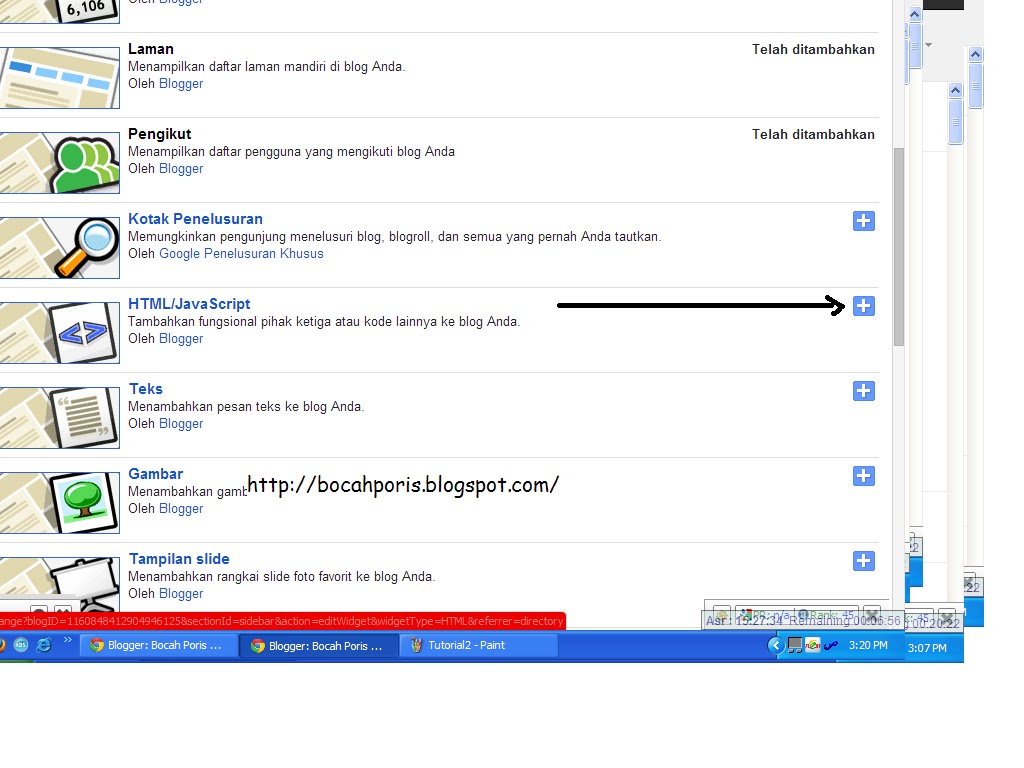Click the Gambar tree picture thumbnail
Screen dimensions: 1024x768
point(59,502)
